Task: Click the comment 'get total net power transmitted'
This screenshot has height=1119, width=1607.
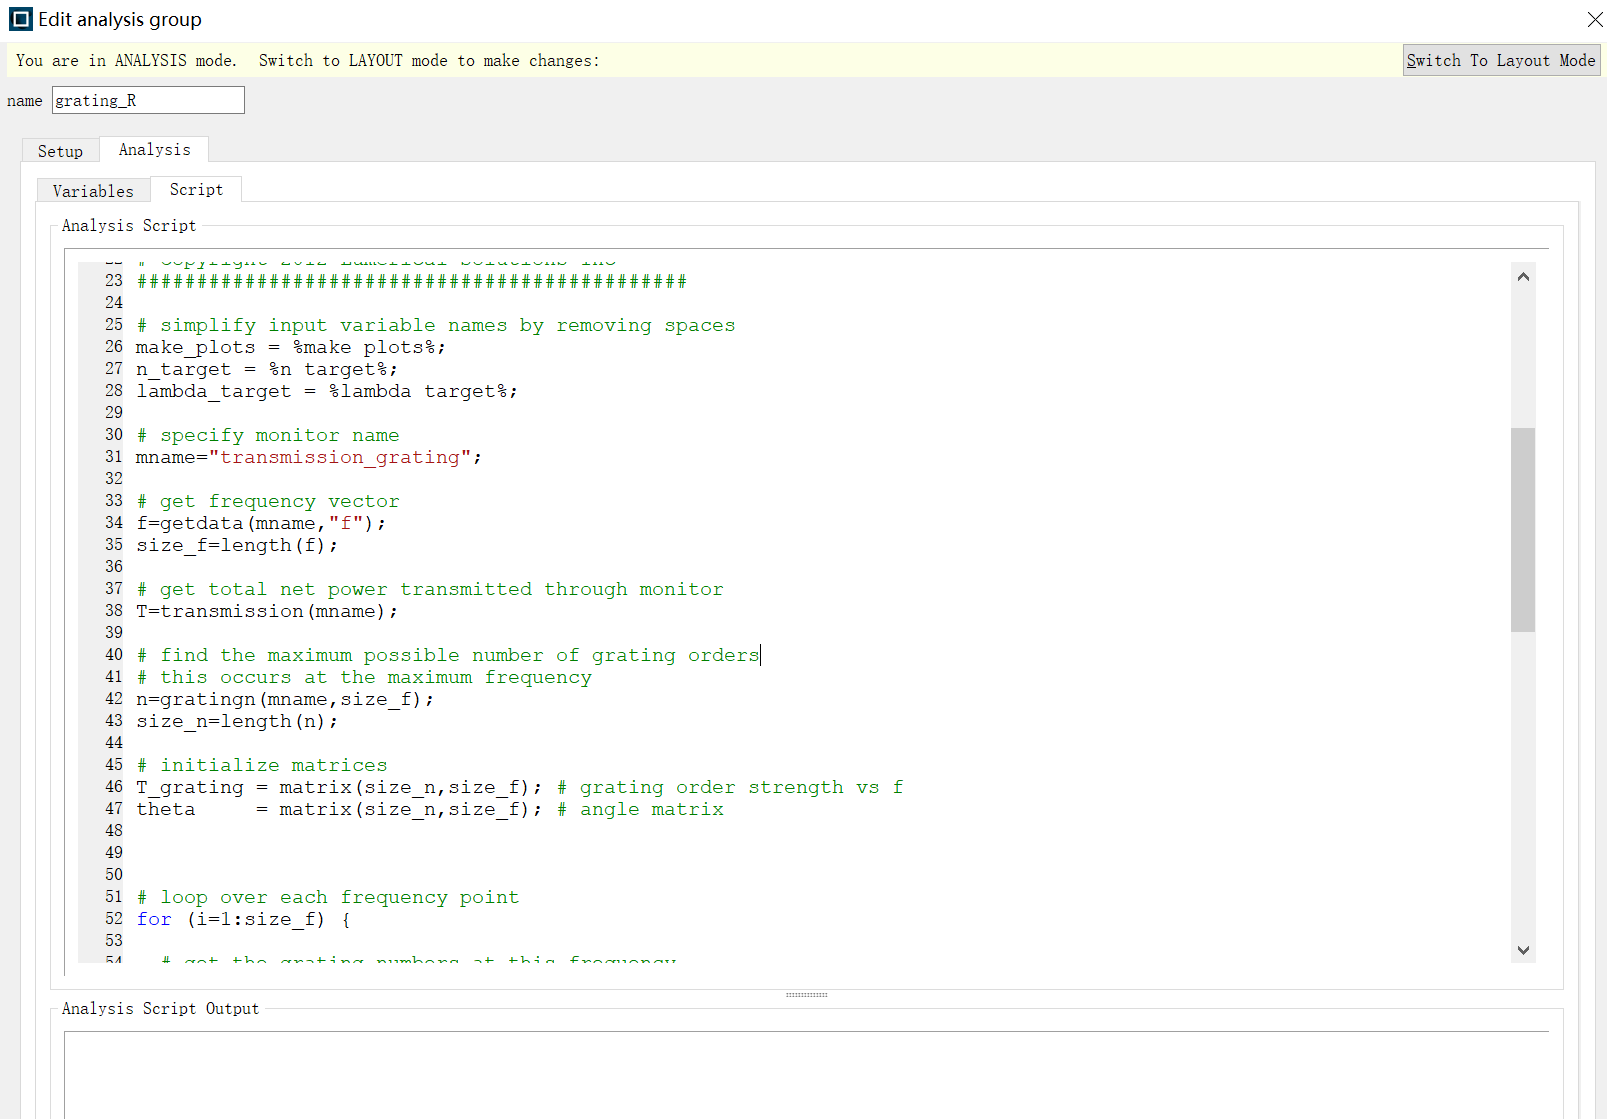Action: coord(430,589)
